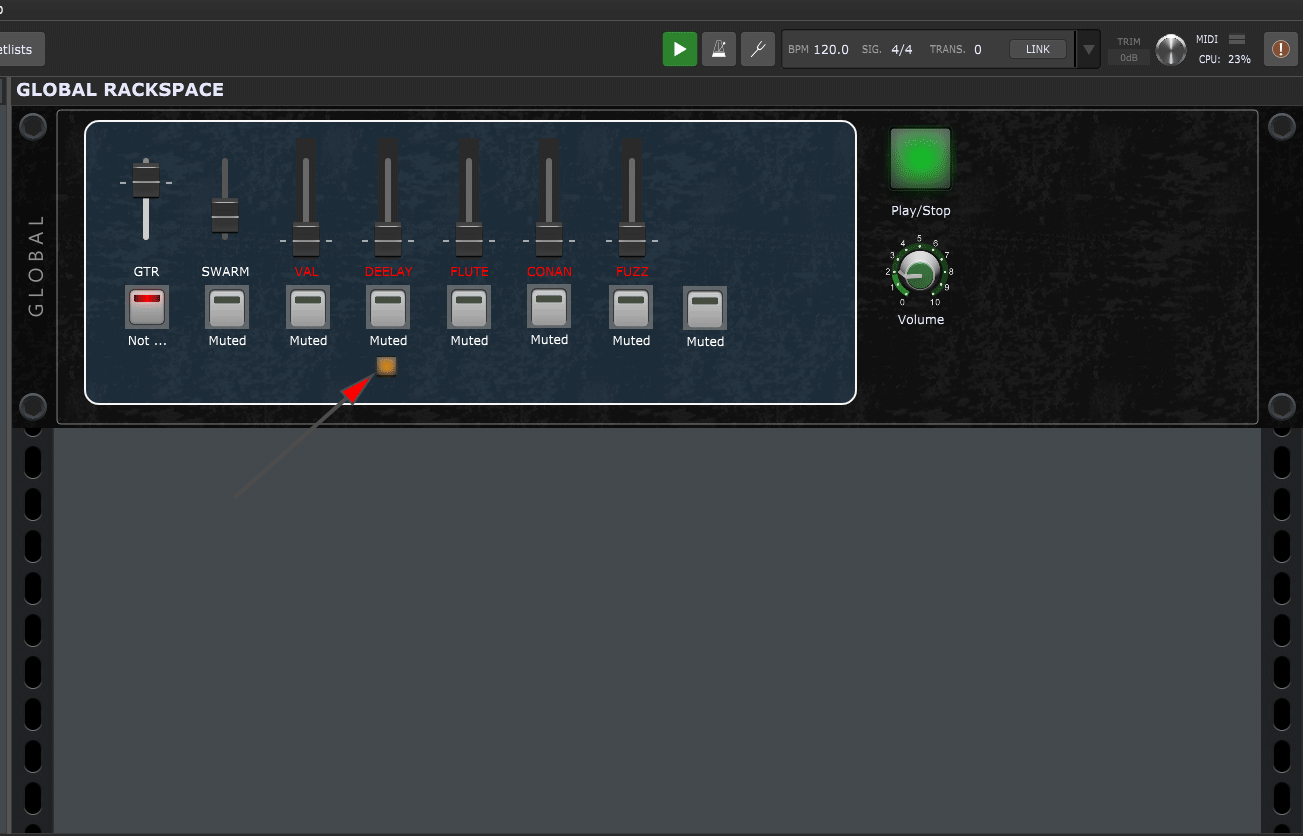Toggle the DEELAY mute button
1303x836 pixels.
tap(387, 307)
